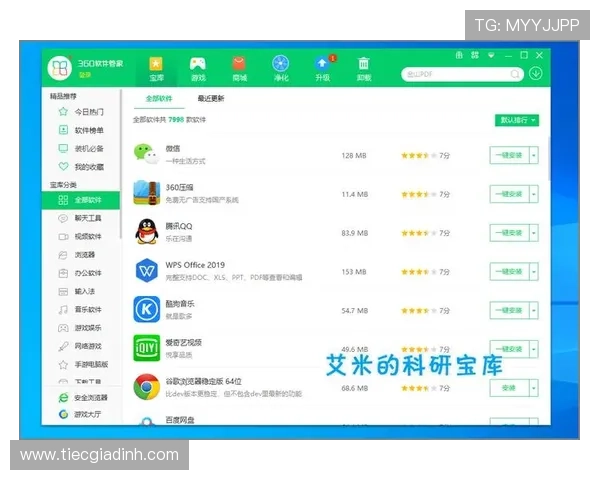Open the skin icon in title bar
This screenshot has width=600, height=480.
point(459,55)
